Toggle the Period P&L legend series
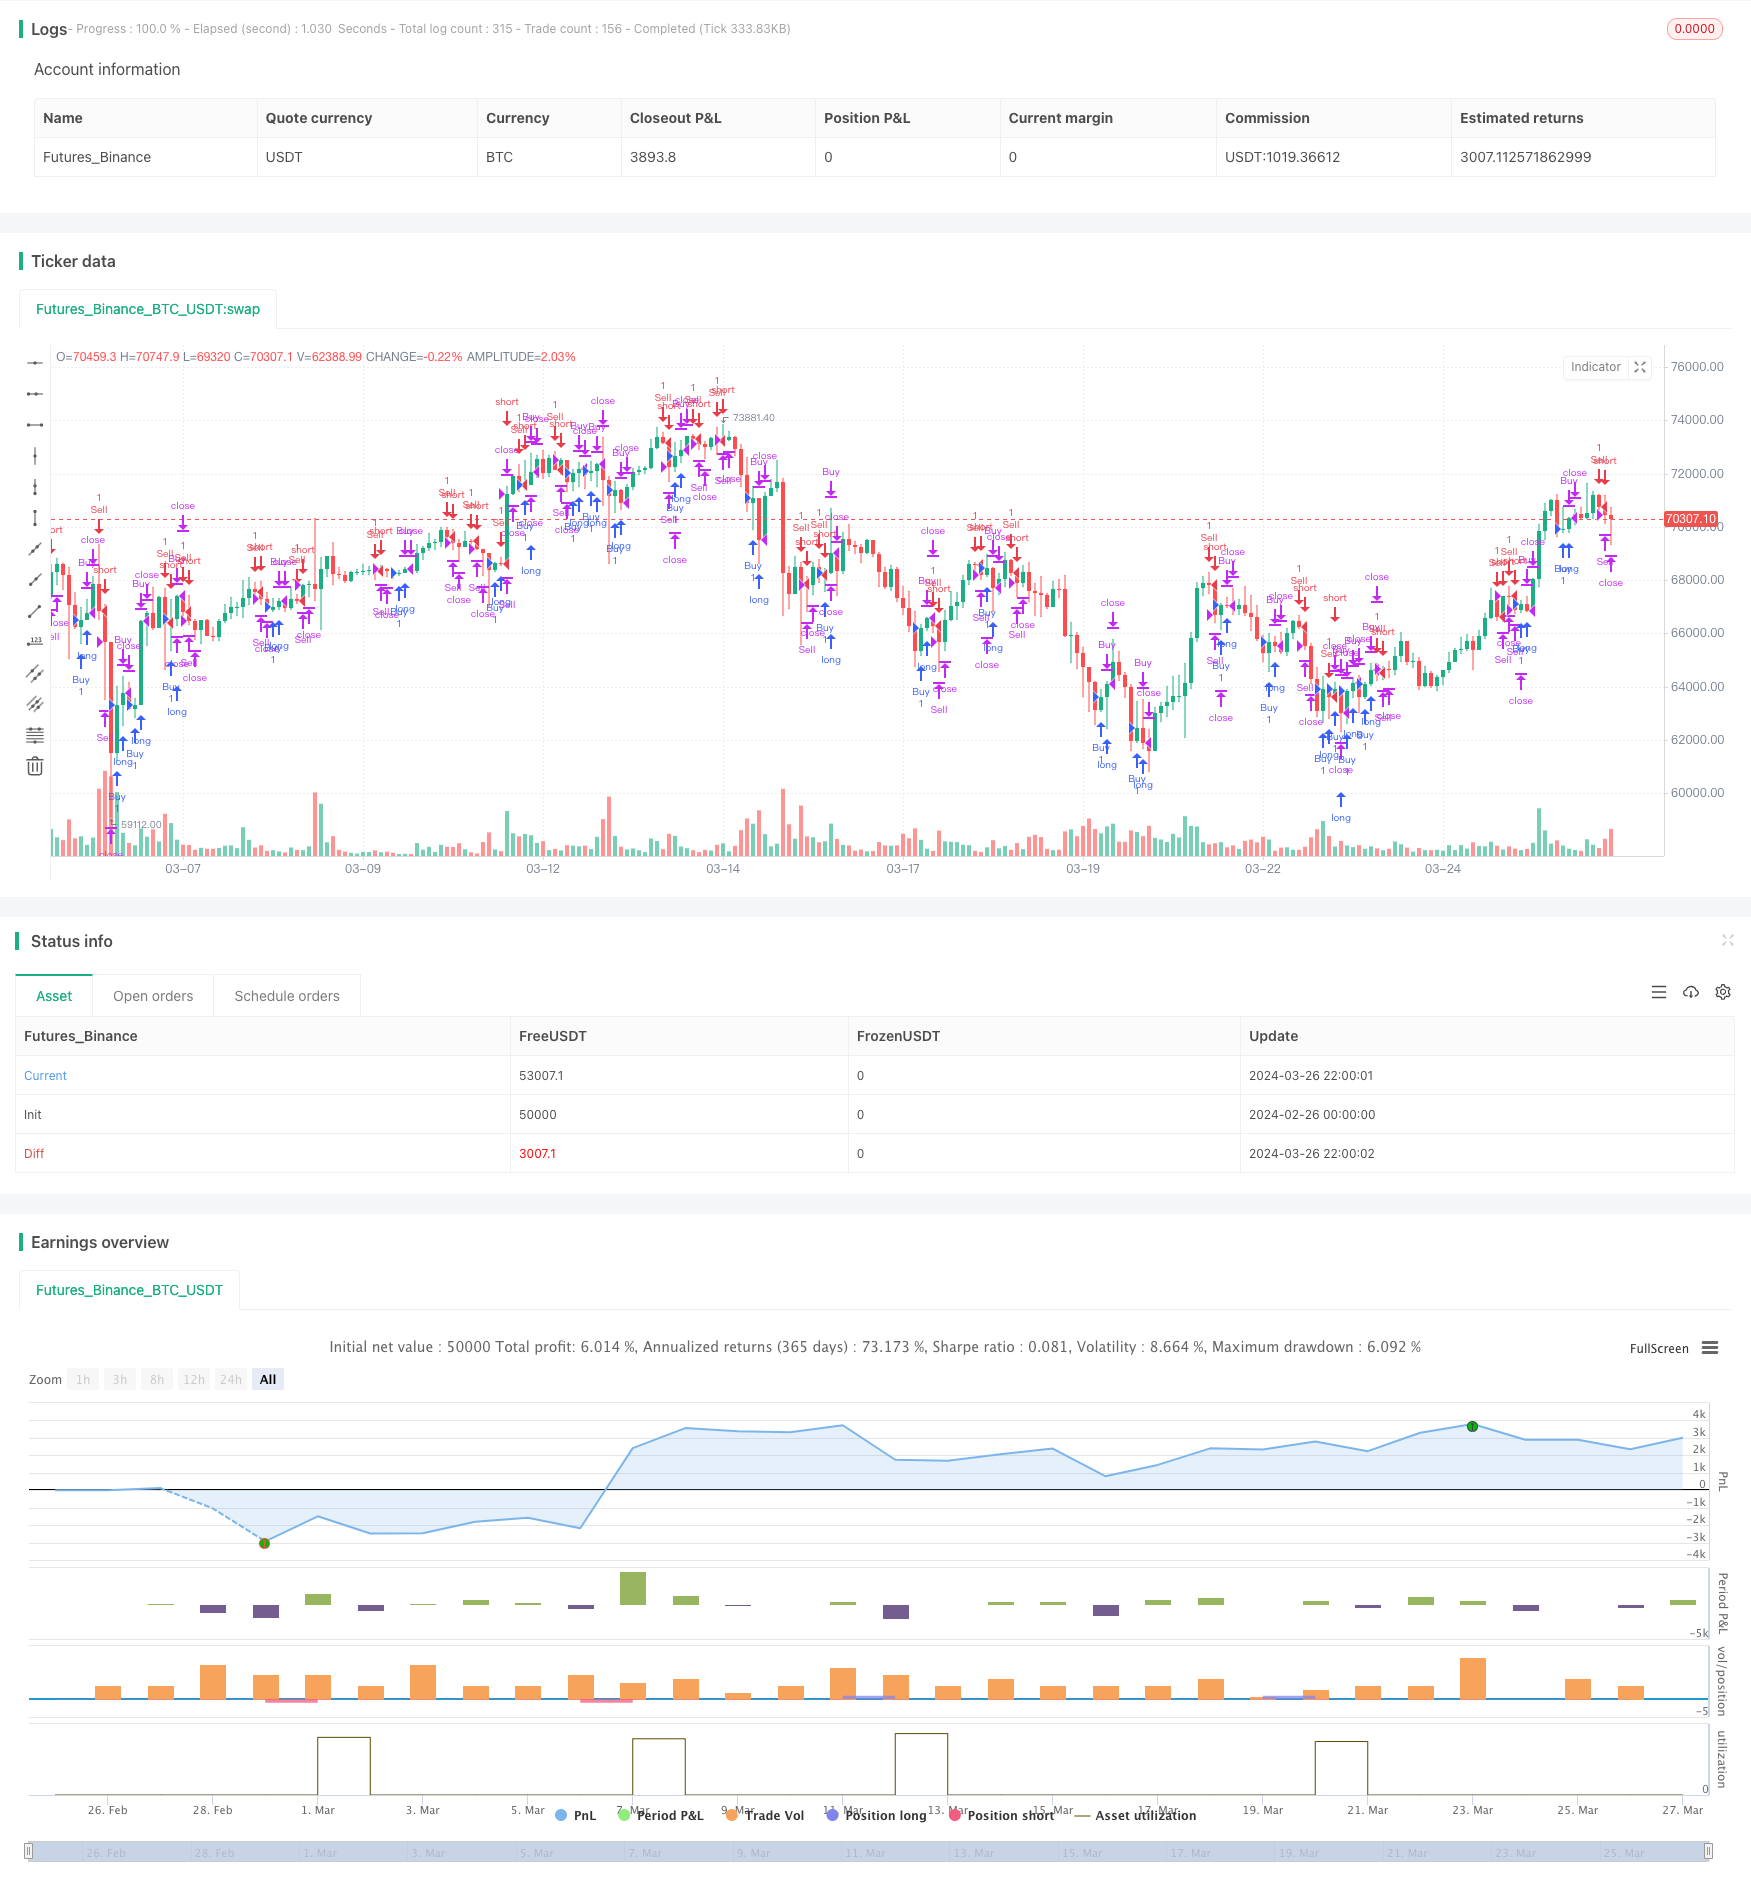 click(x=661, y=1815)
